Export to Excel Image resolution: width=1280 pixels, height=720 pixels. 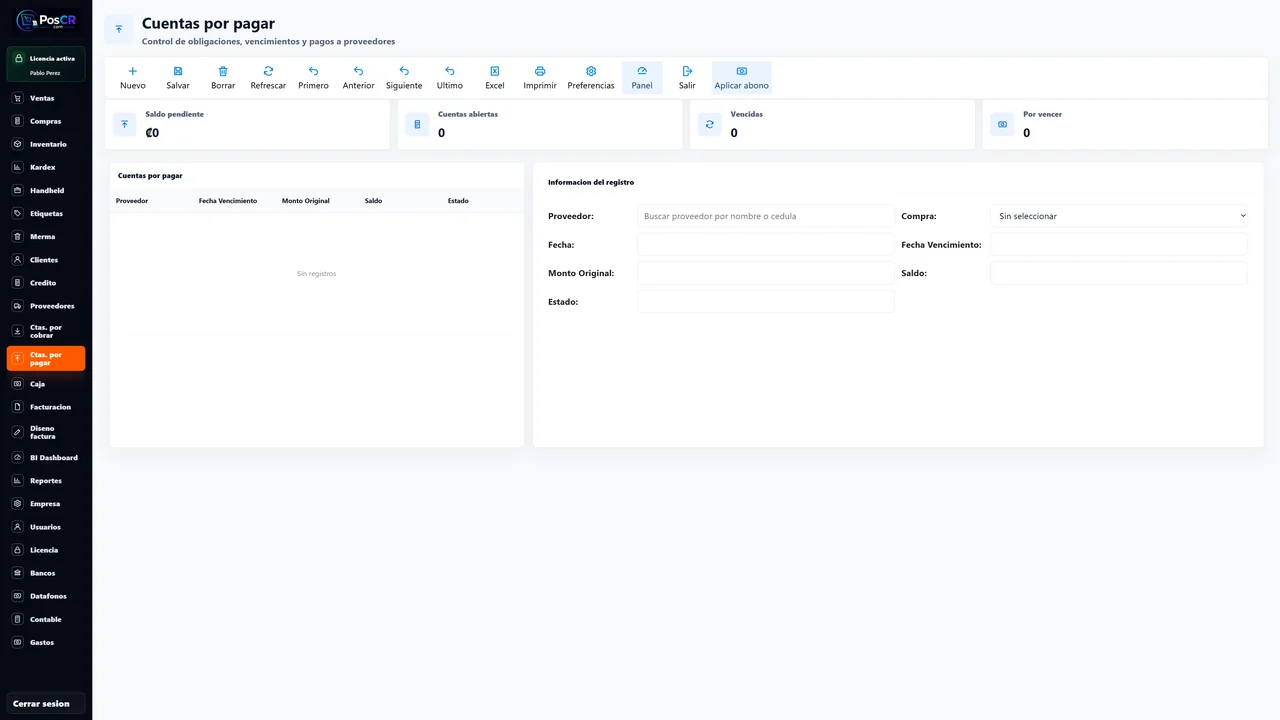[495, 78]
